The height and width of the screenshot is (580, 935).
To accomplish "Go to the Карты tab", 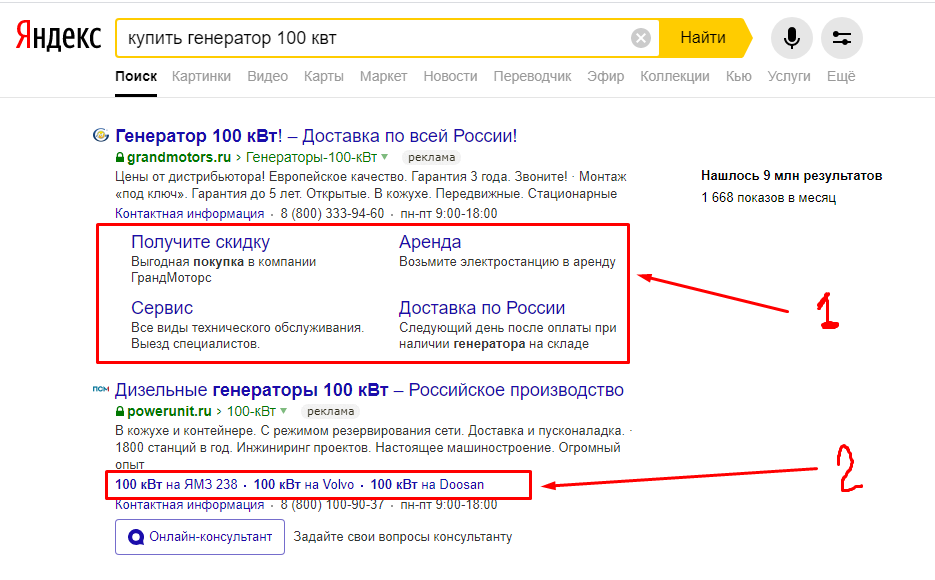I will pyautogui.click(x=323, y=76).
